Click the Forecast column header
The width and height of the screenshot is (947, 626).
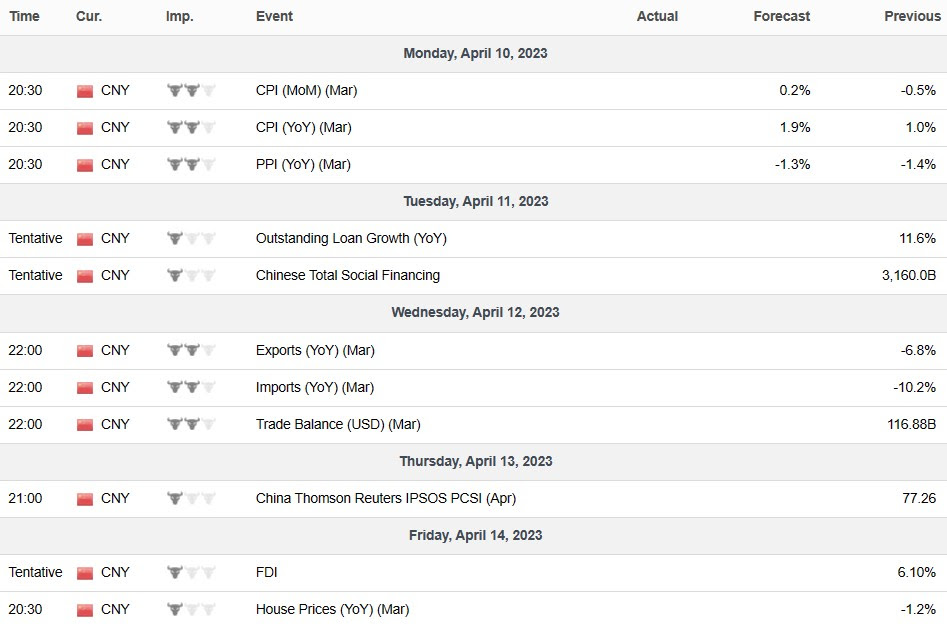[781, 17]
